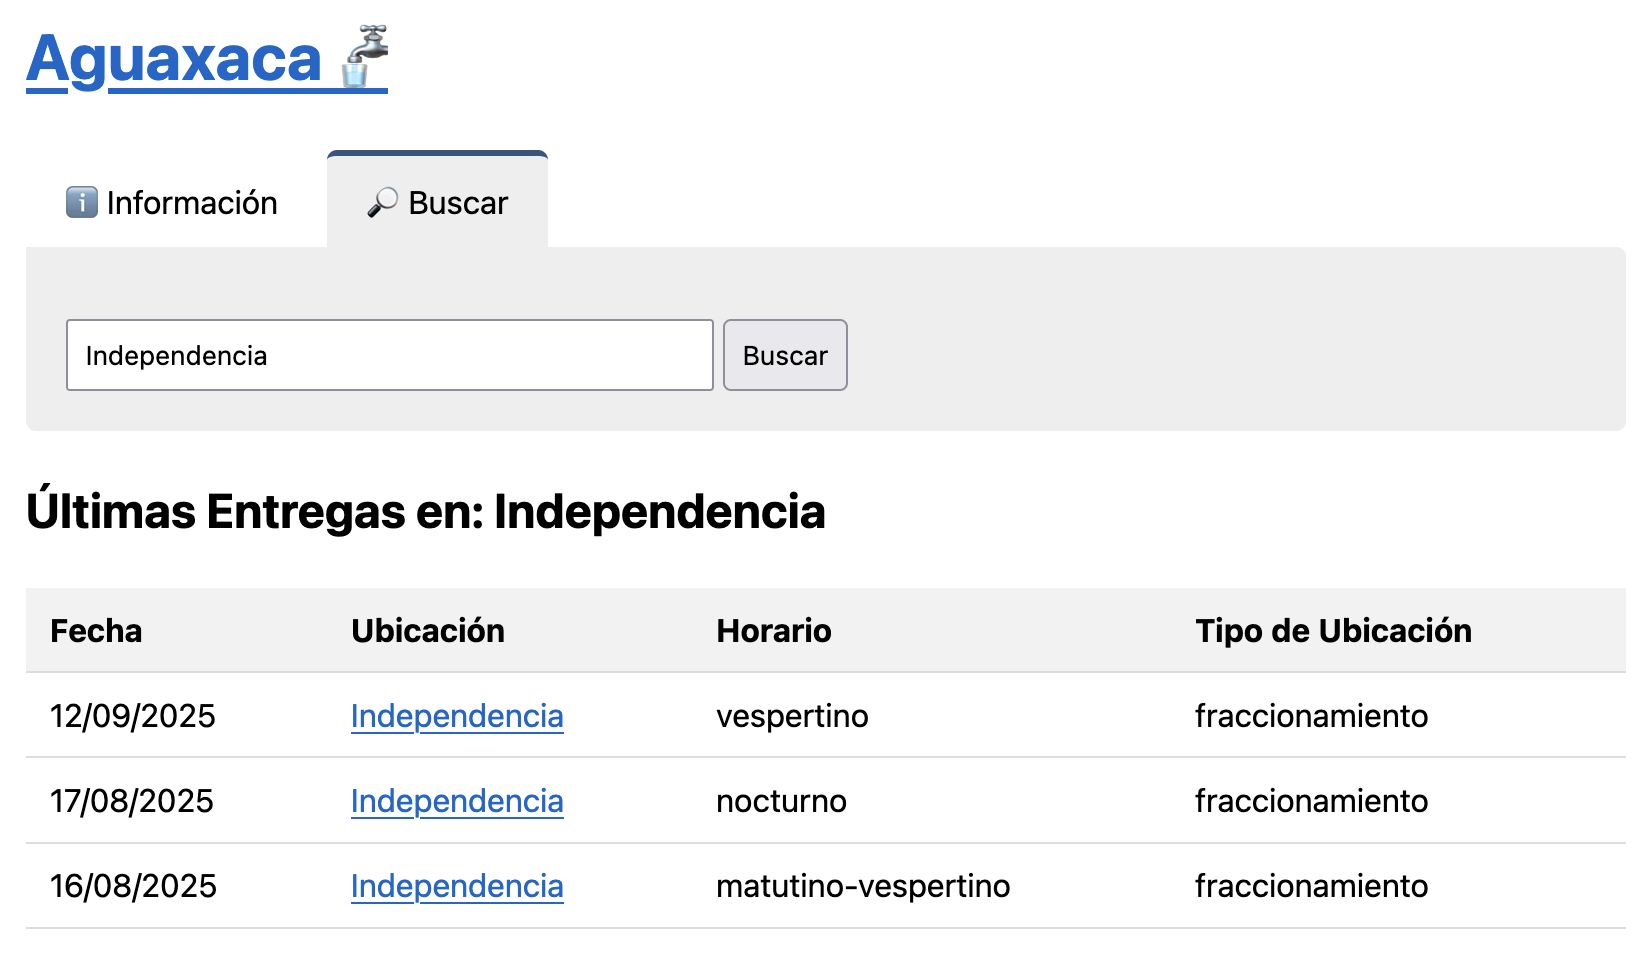The image size is (1652, 964).
Task: Select the vespertino schedule cell
Action: coord(792,716)
